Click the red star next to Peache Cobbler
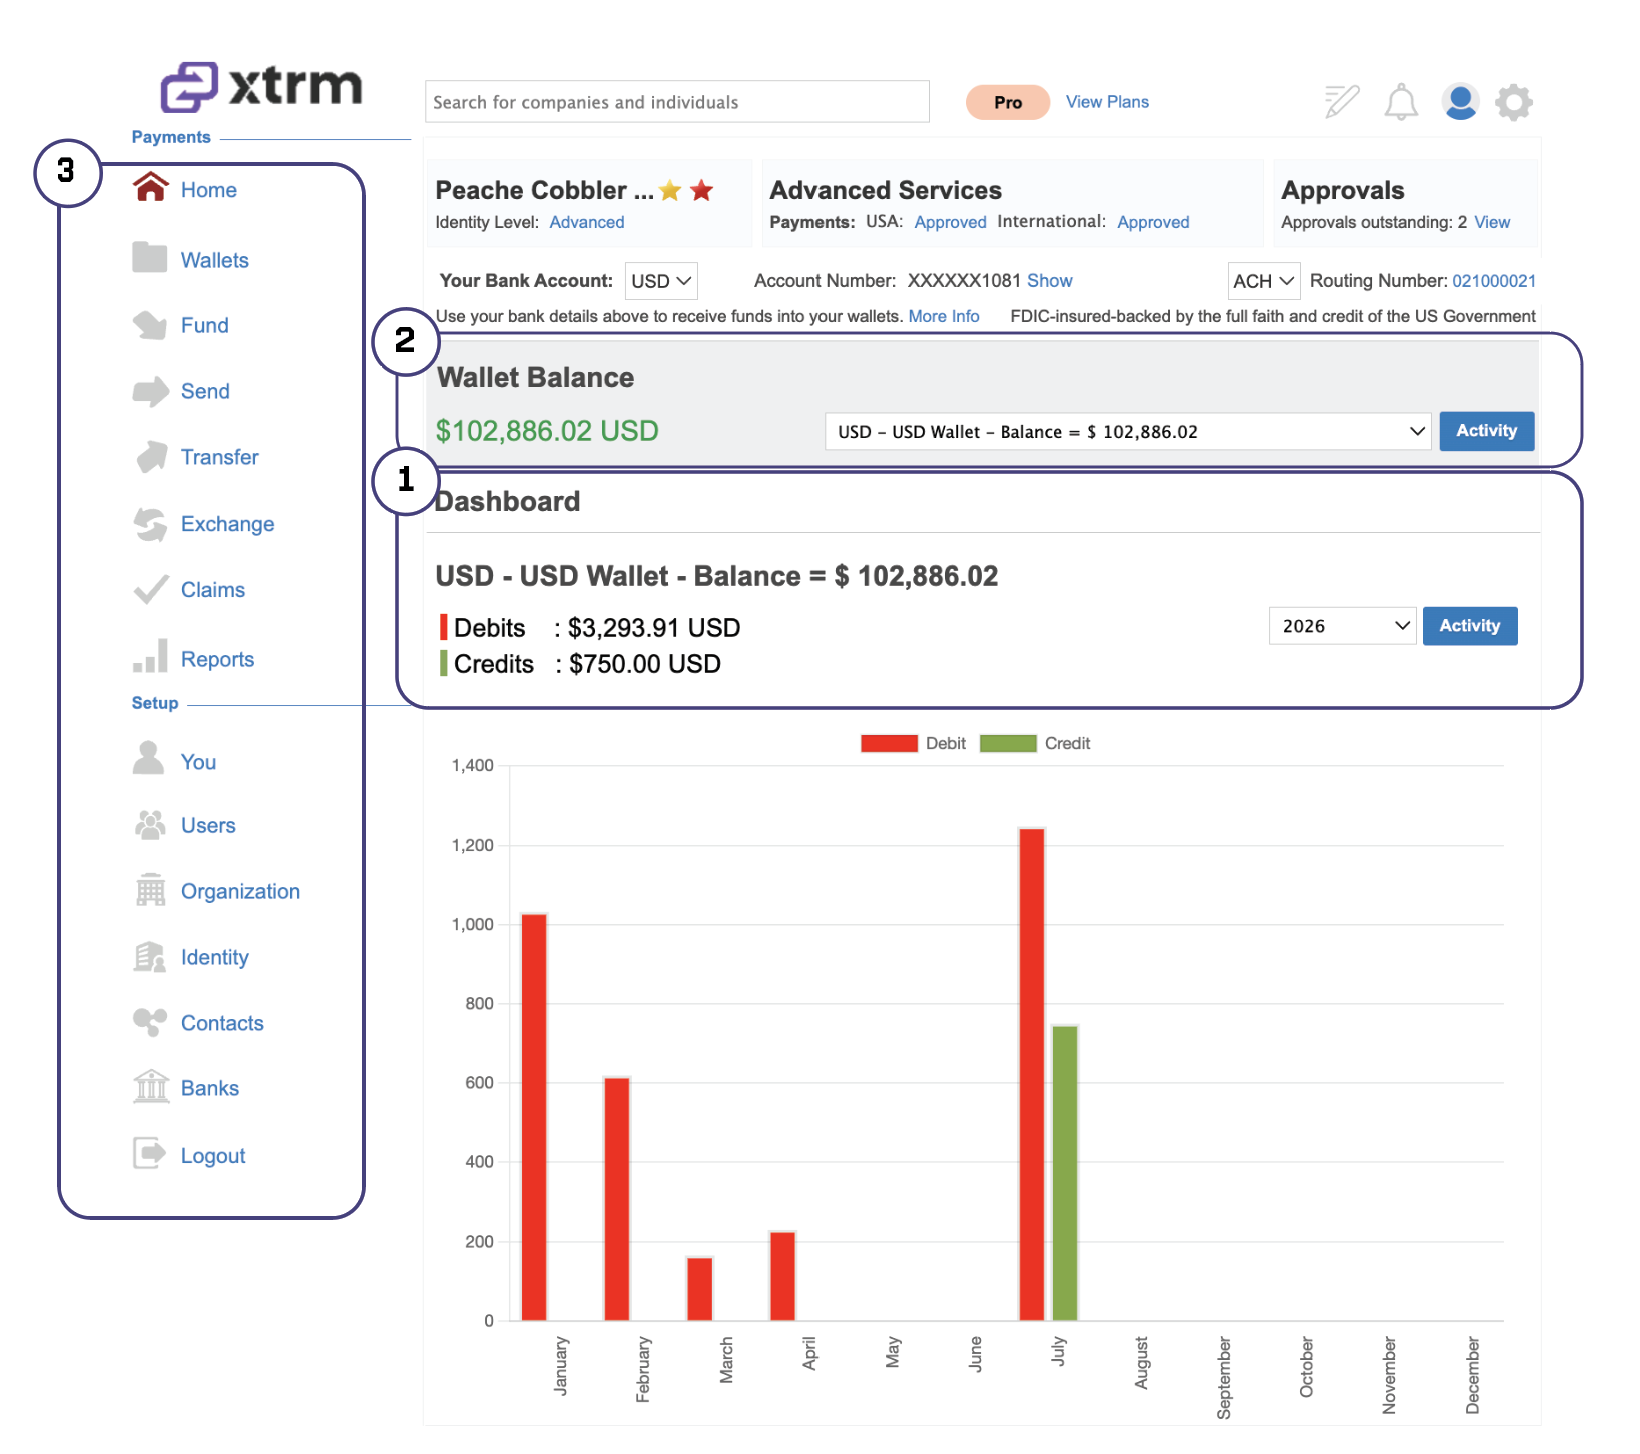 pyautogui.click(x=702, y=190)
